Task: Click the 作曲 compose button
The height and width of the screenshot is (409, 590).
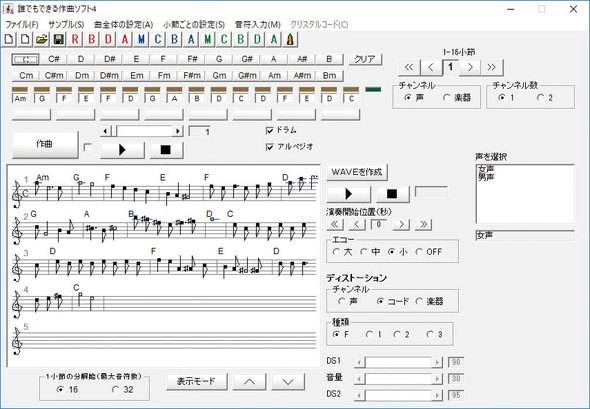Action: tap(45, 144)
